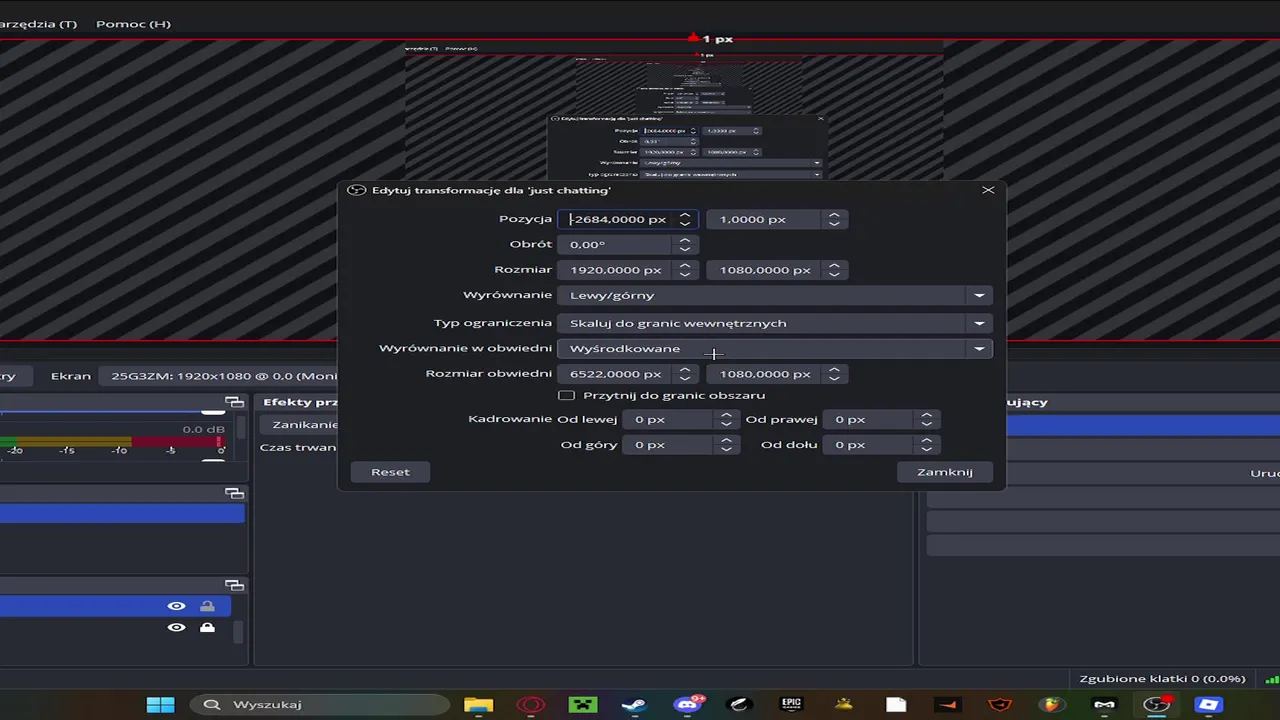Click Zamknij button
This screenshot has height=720, width=1280.
(945, 472)
